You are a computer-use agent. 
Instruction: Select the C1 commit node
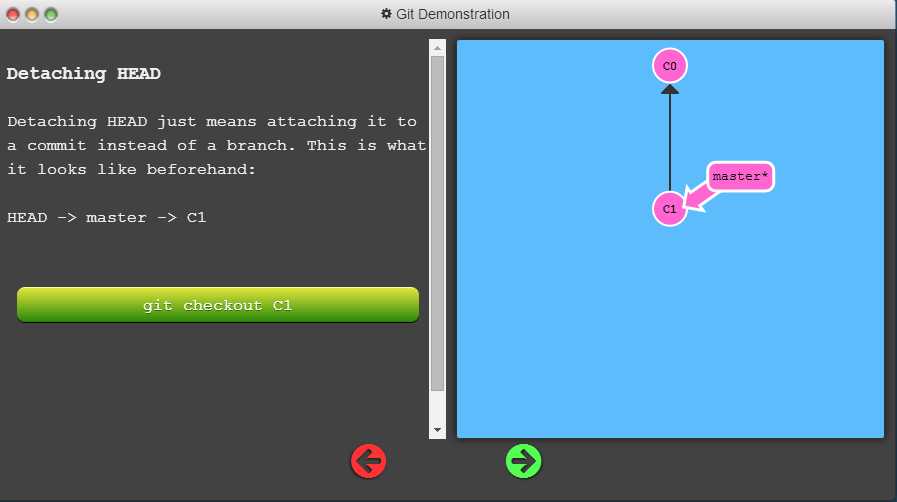tap(669, 209)
